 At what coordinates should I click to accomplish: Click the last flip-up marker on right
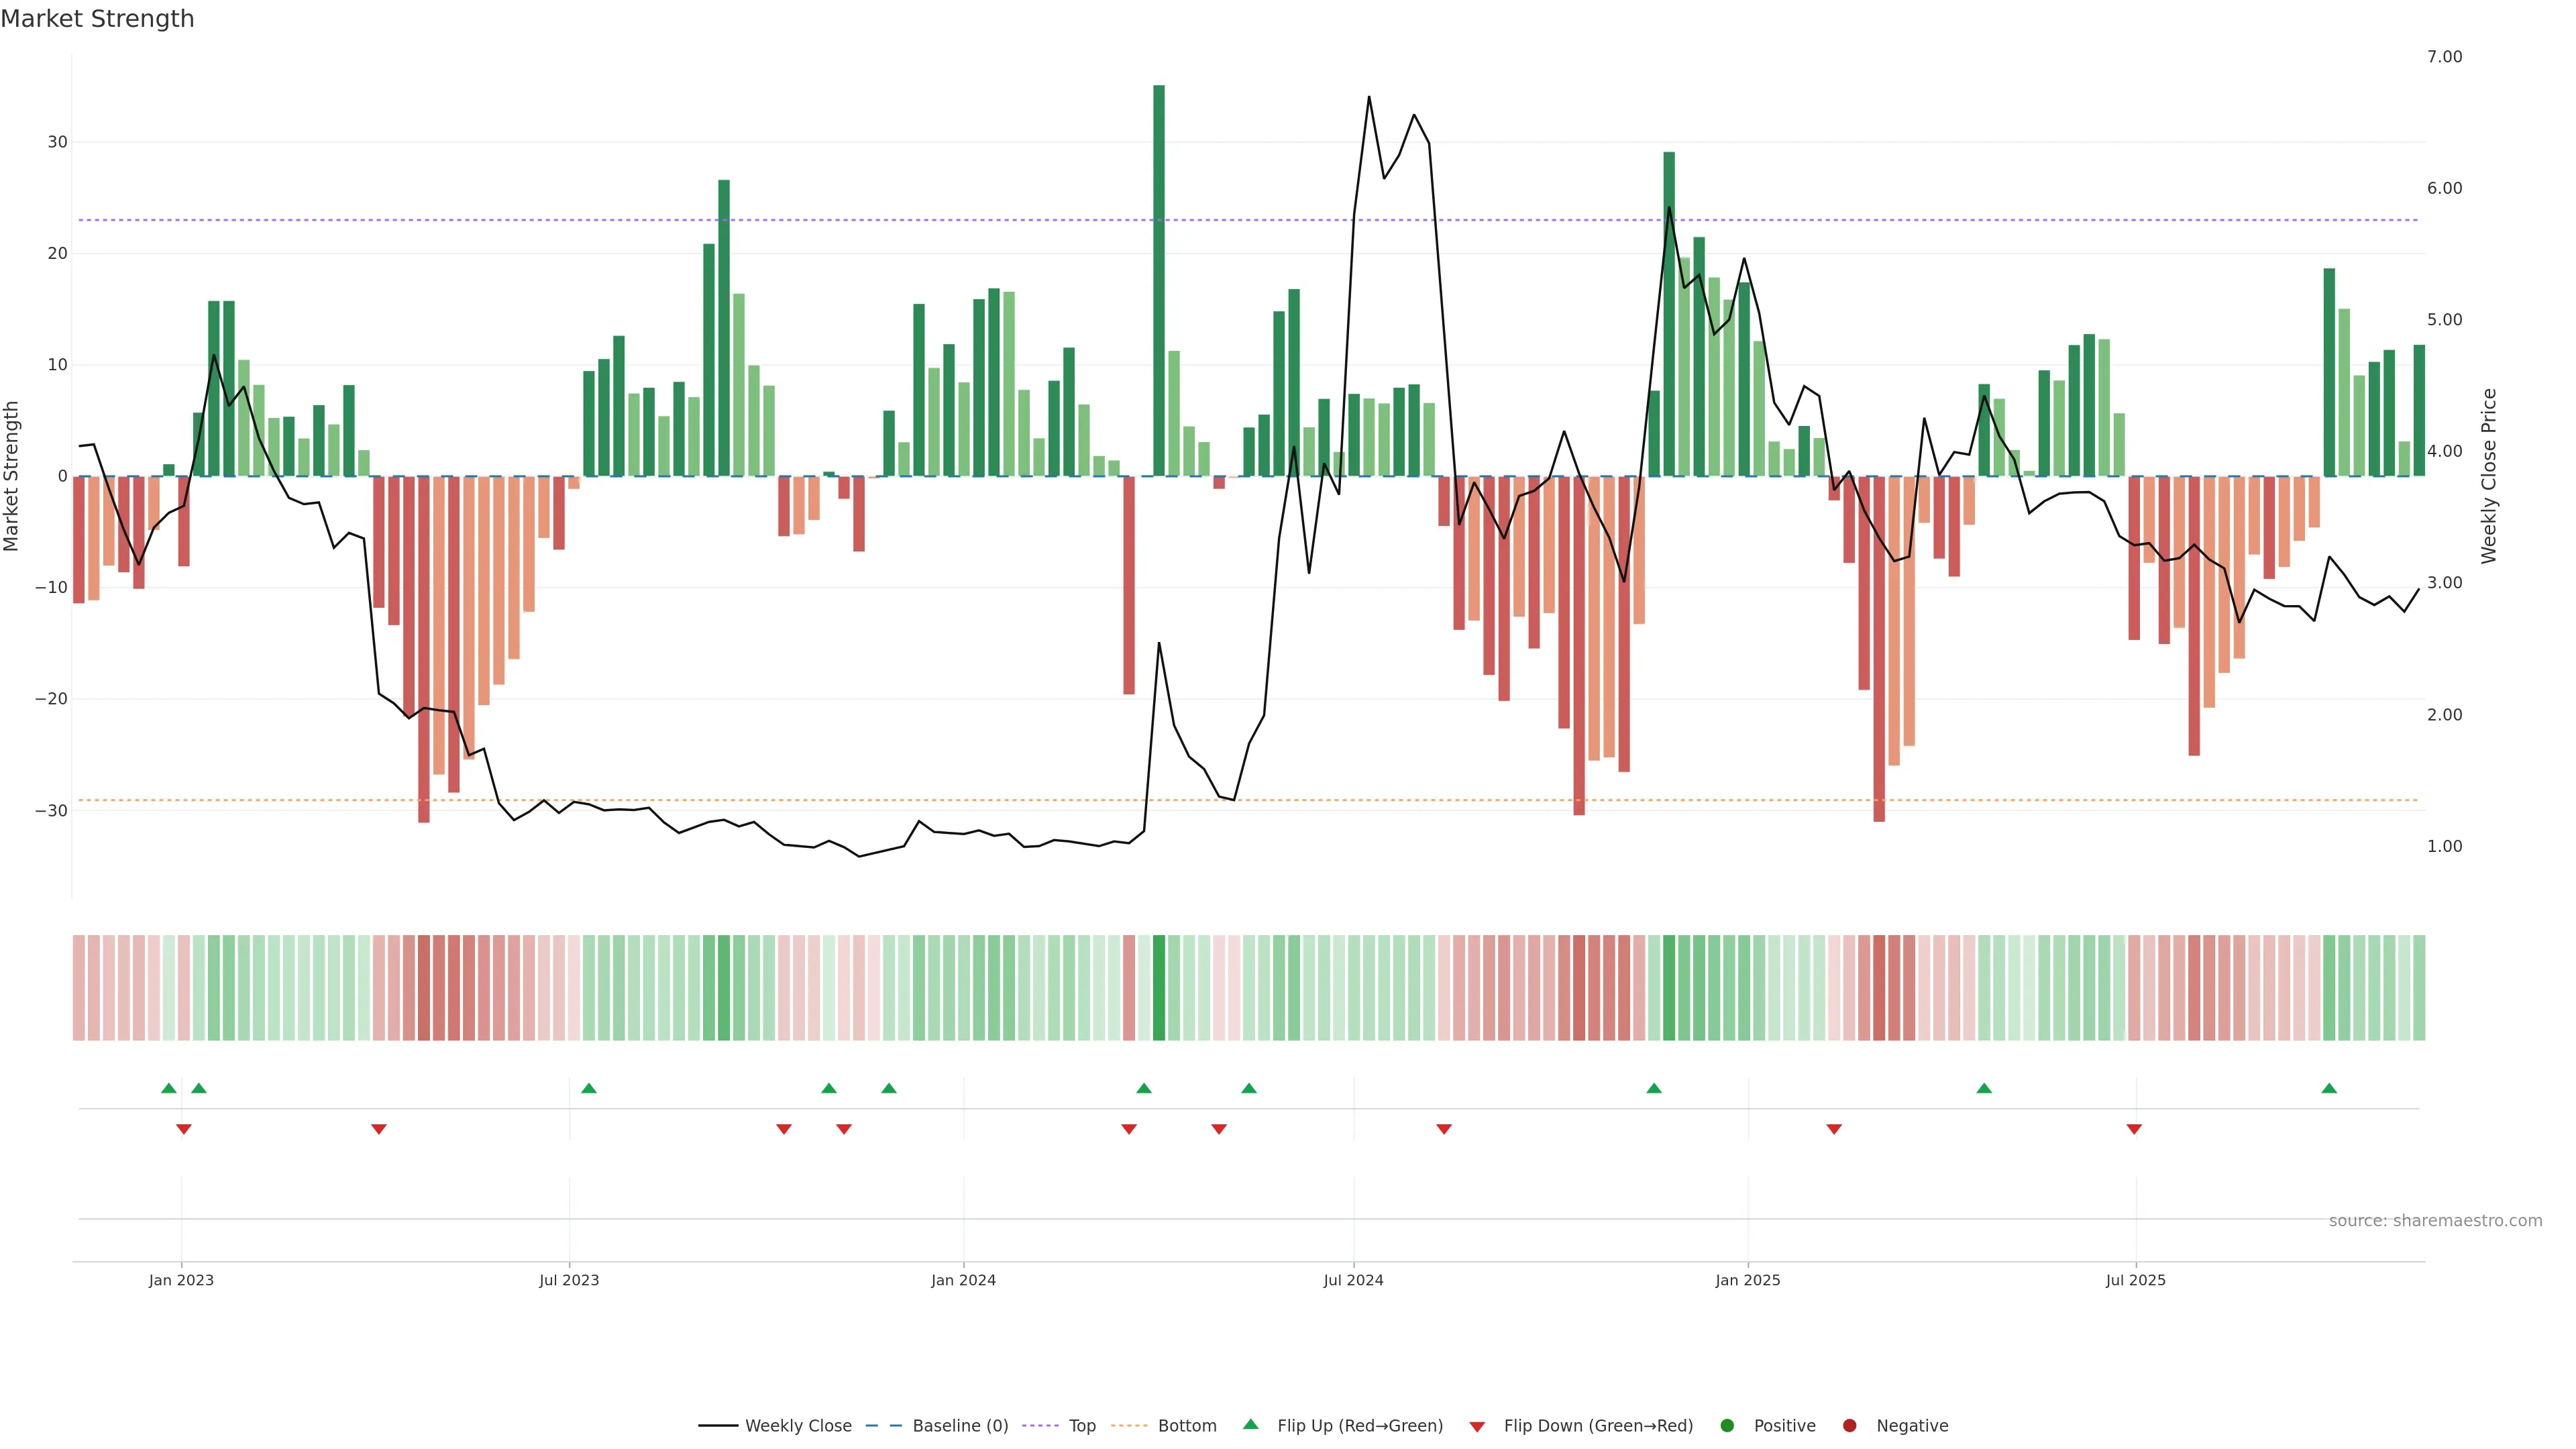2329,1088
